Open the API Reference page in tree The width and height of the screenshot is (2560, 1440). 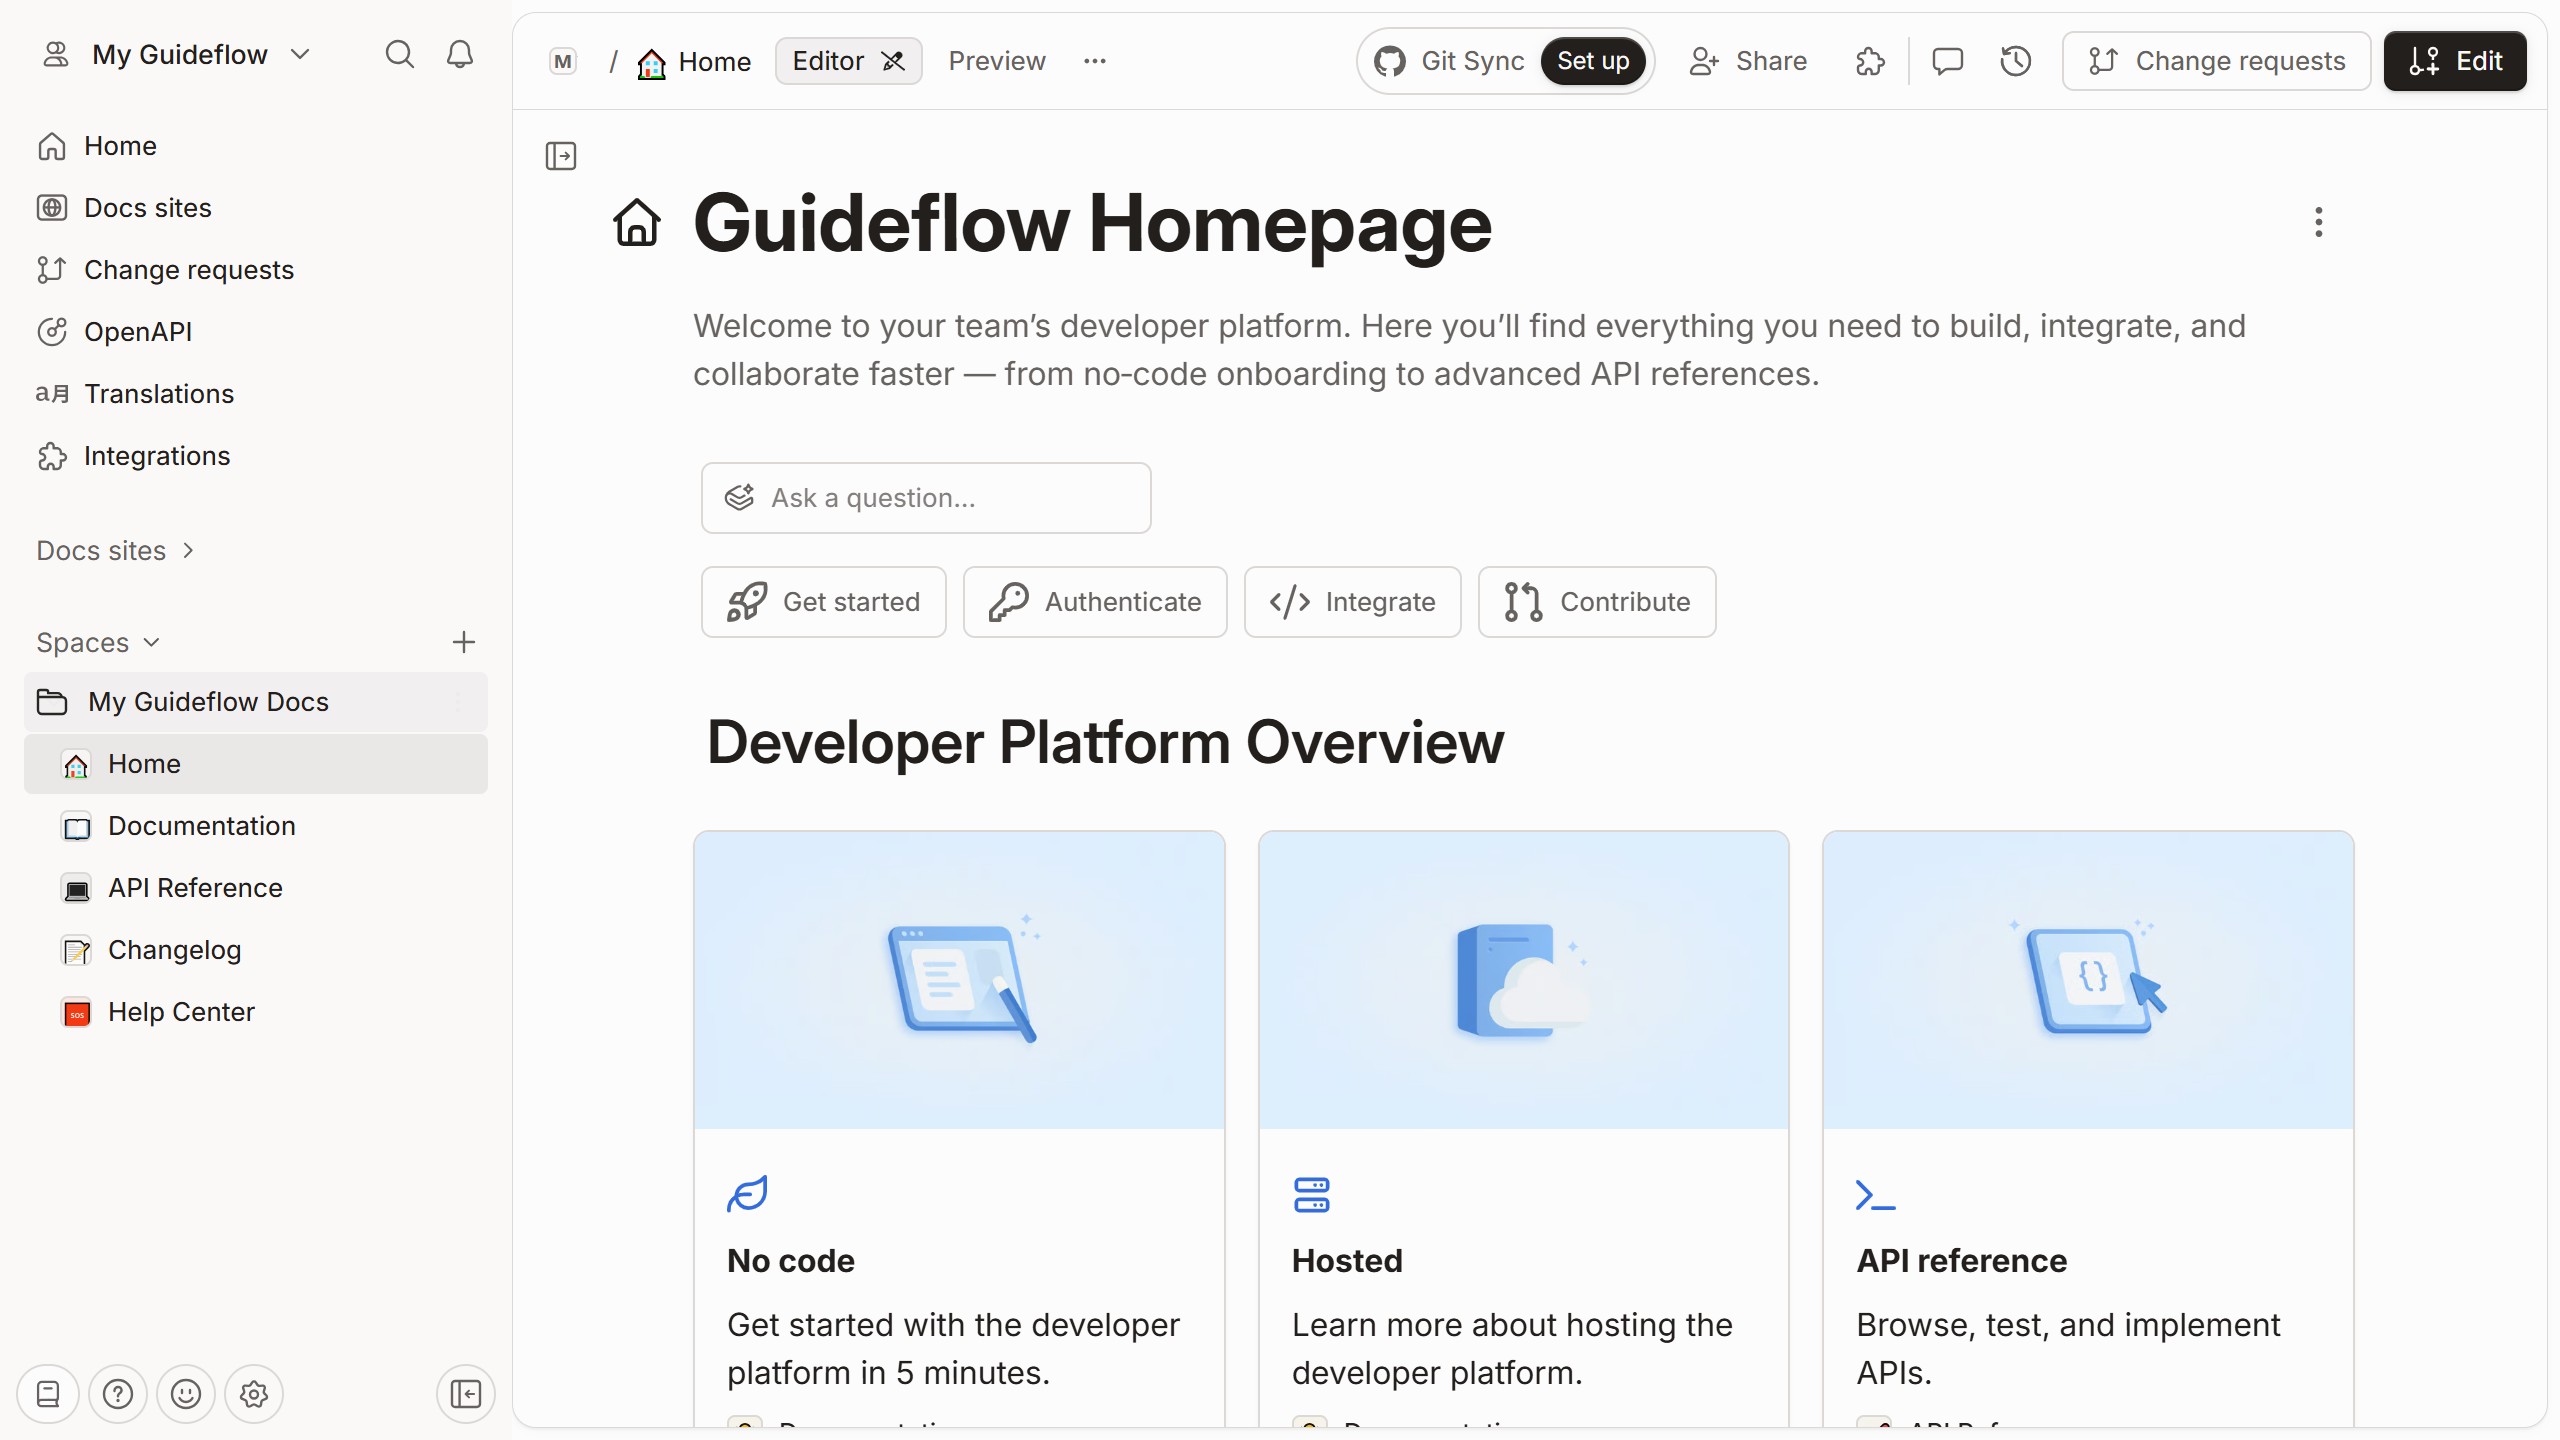(255, 888)
